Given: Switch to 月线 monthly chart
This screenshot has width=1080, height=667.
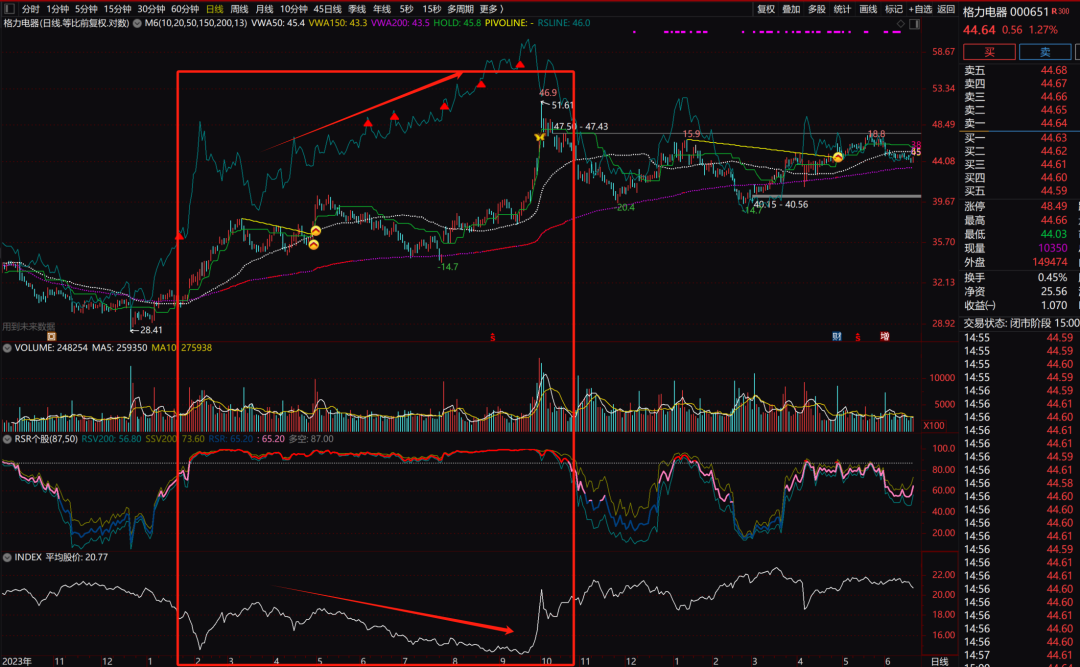Looking at the screenshot, I should tap(264, 9).
